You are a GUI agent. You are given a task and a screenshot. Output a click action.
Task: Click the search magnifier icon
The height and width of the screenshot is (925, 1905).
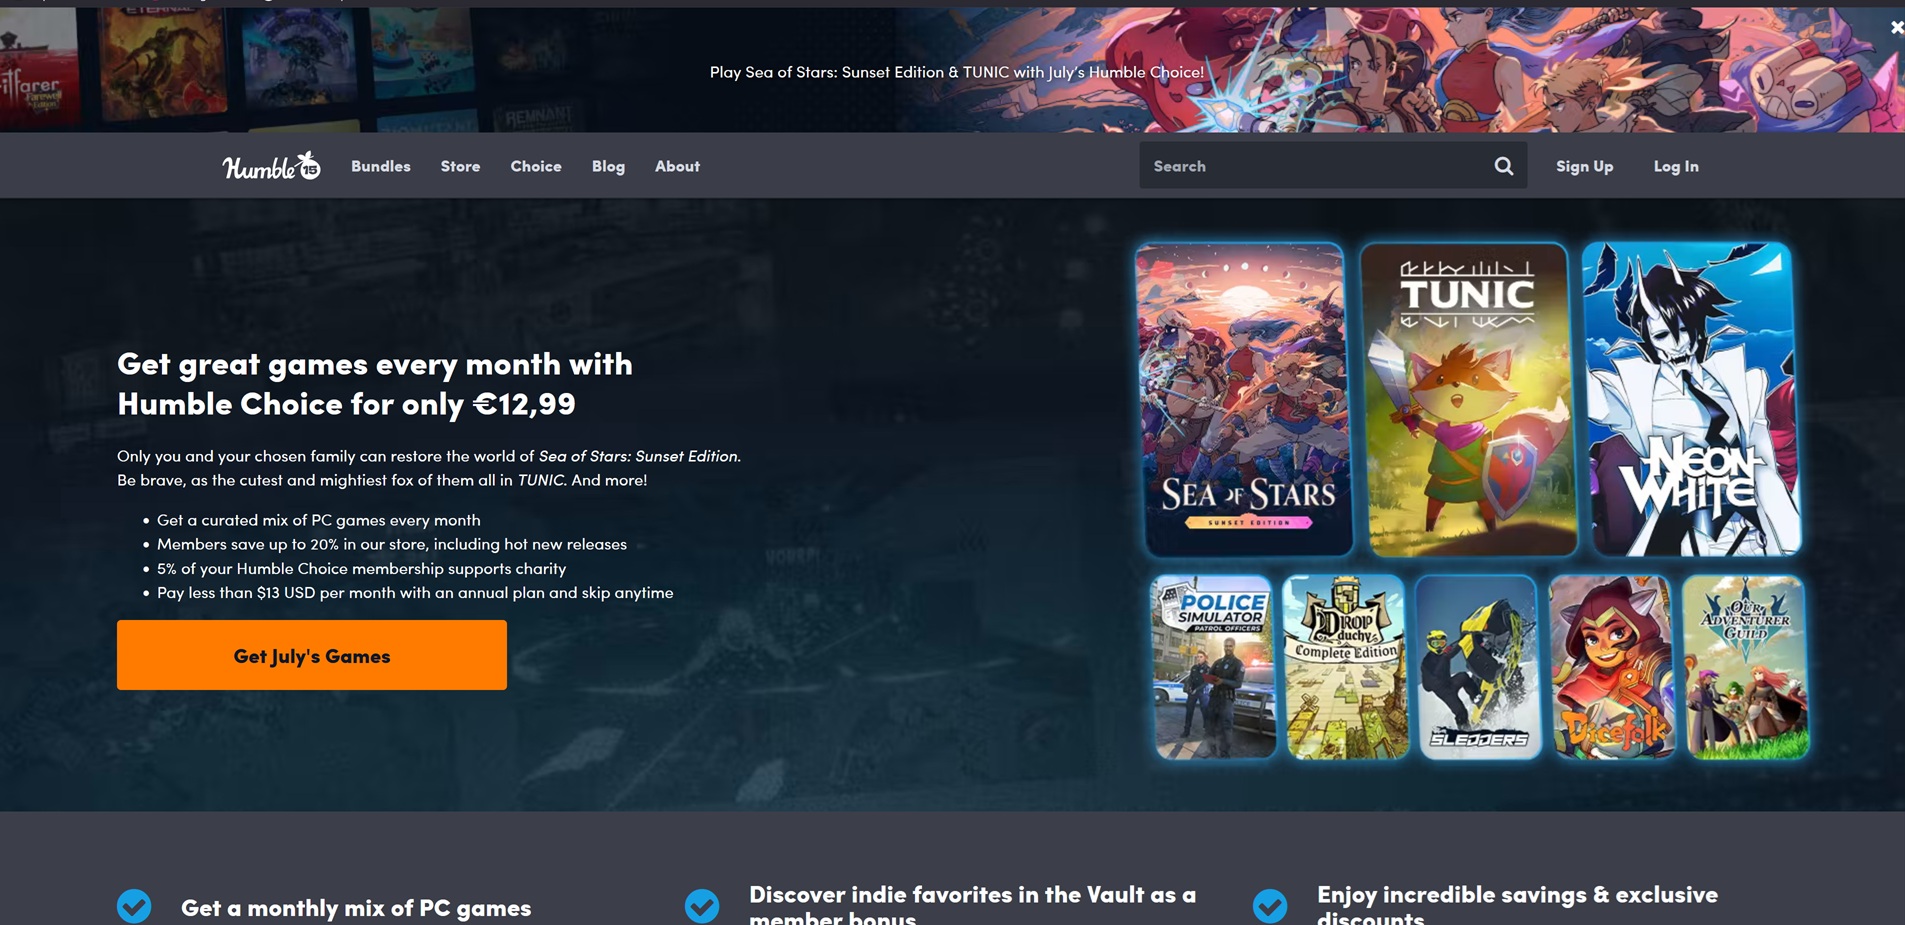click(1503, 166)
